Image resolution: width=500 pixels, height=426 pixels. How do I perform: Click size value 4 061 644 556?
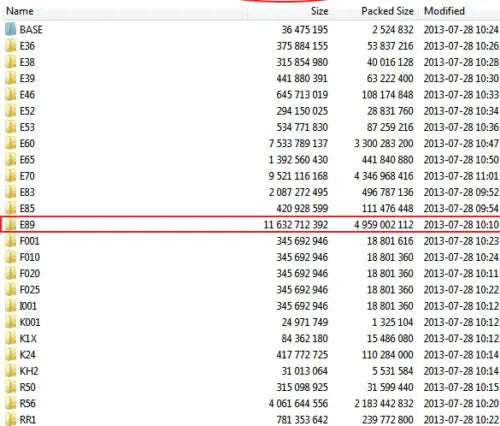[298, 403]
